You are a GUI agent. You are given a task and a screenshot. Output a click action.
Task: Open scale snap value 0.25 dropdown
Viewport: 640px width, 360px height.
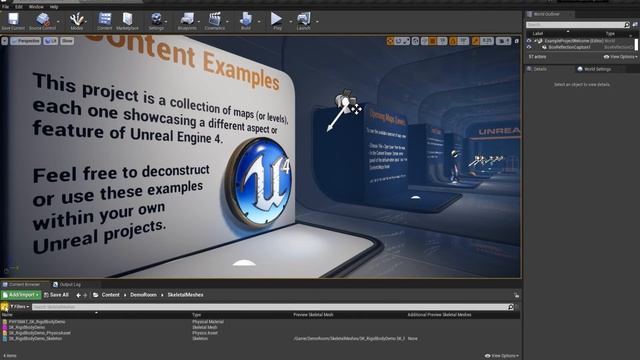click(487, 41)
